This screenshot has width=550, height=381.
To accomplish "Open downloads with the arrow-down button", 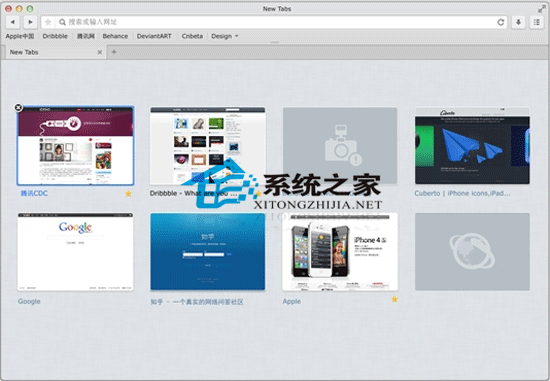I will coord(518,22).
